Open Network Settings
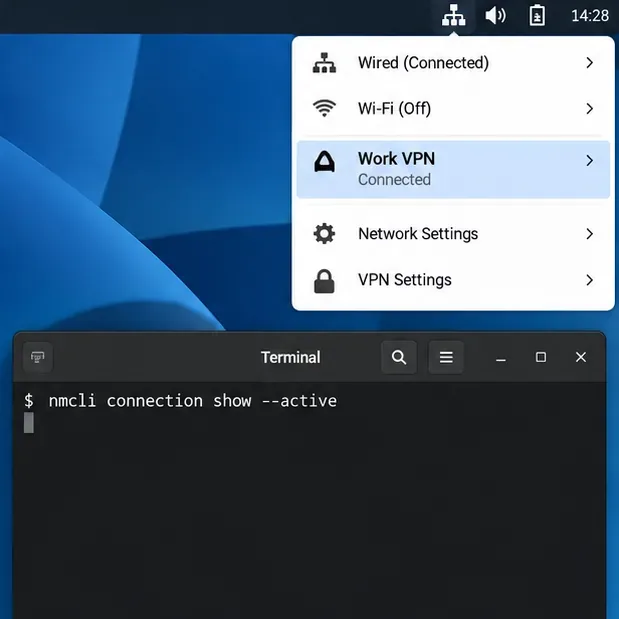 click(x=453, y=234)
